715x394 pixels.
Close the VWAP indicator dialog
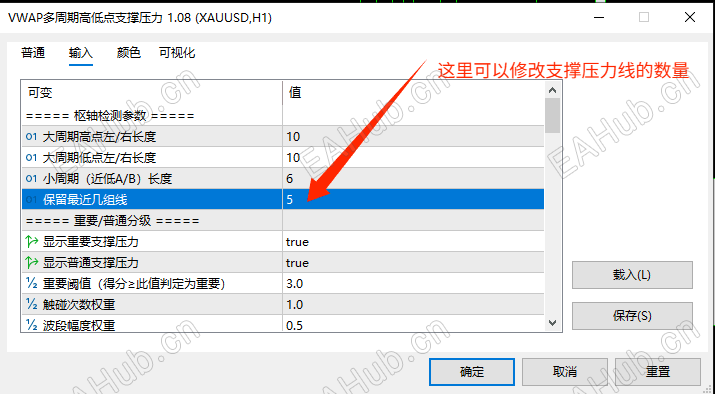690,17
